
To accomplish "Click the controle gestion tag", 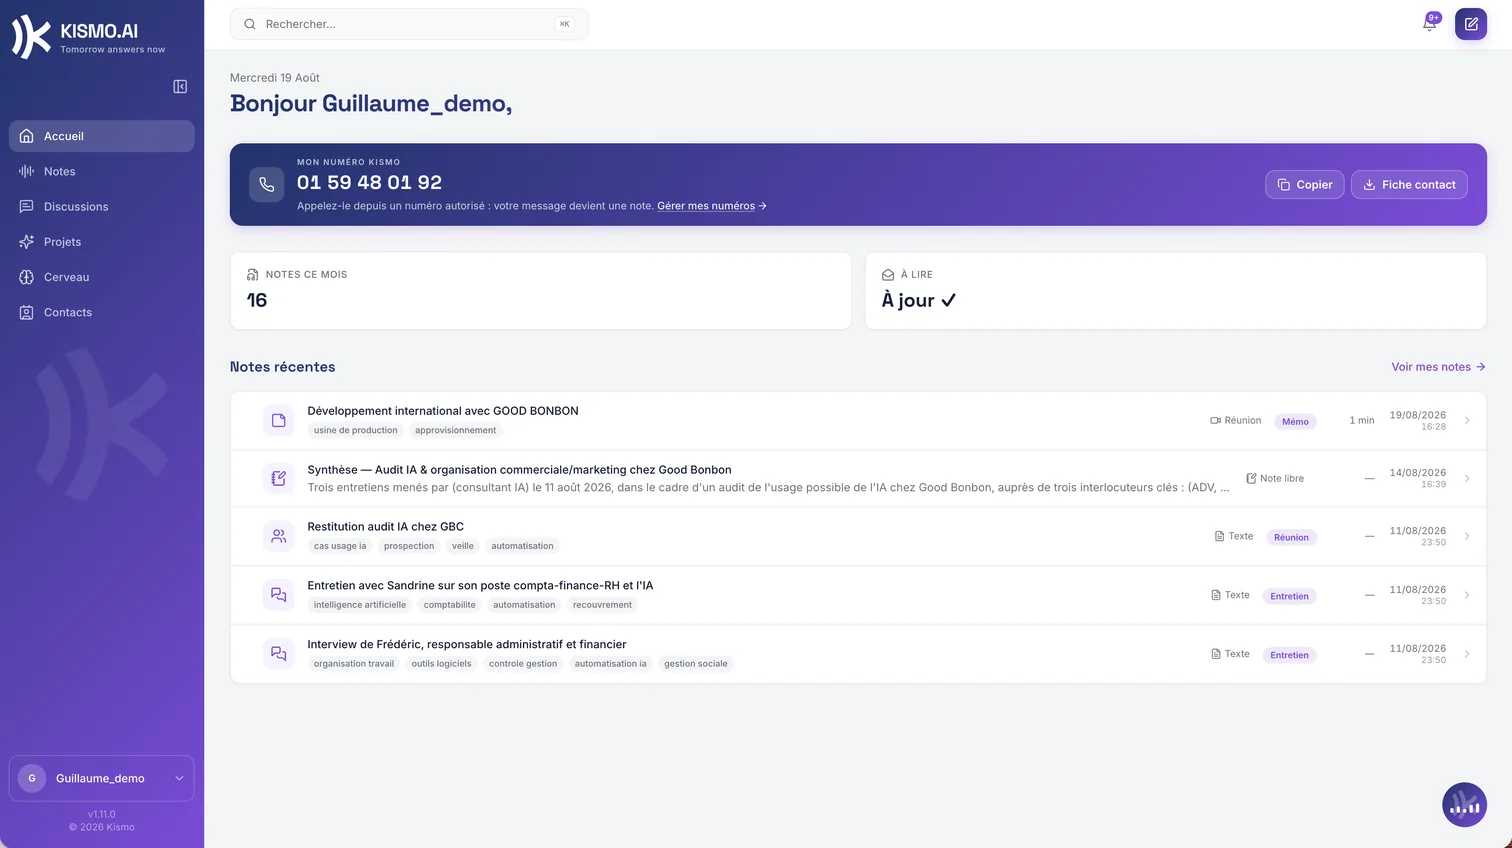I will (523, 664).
